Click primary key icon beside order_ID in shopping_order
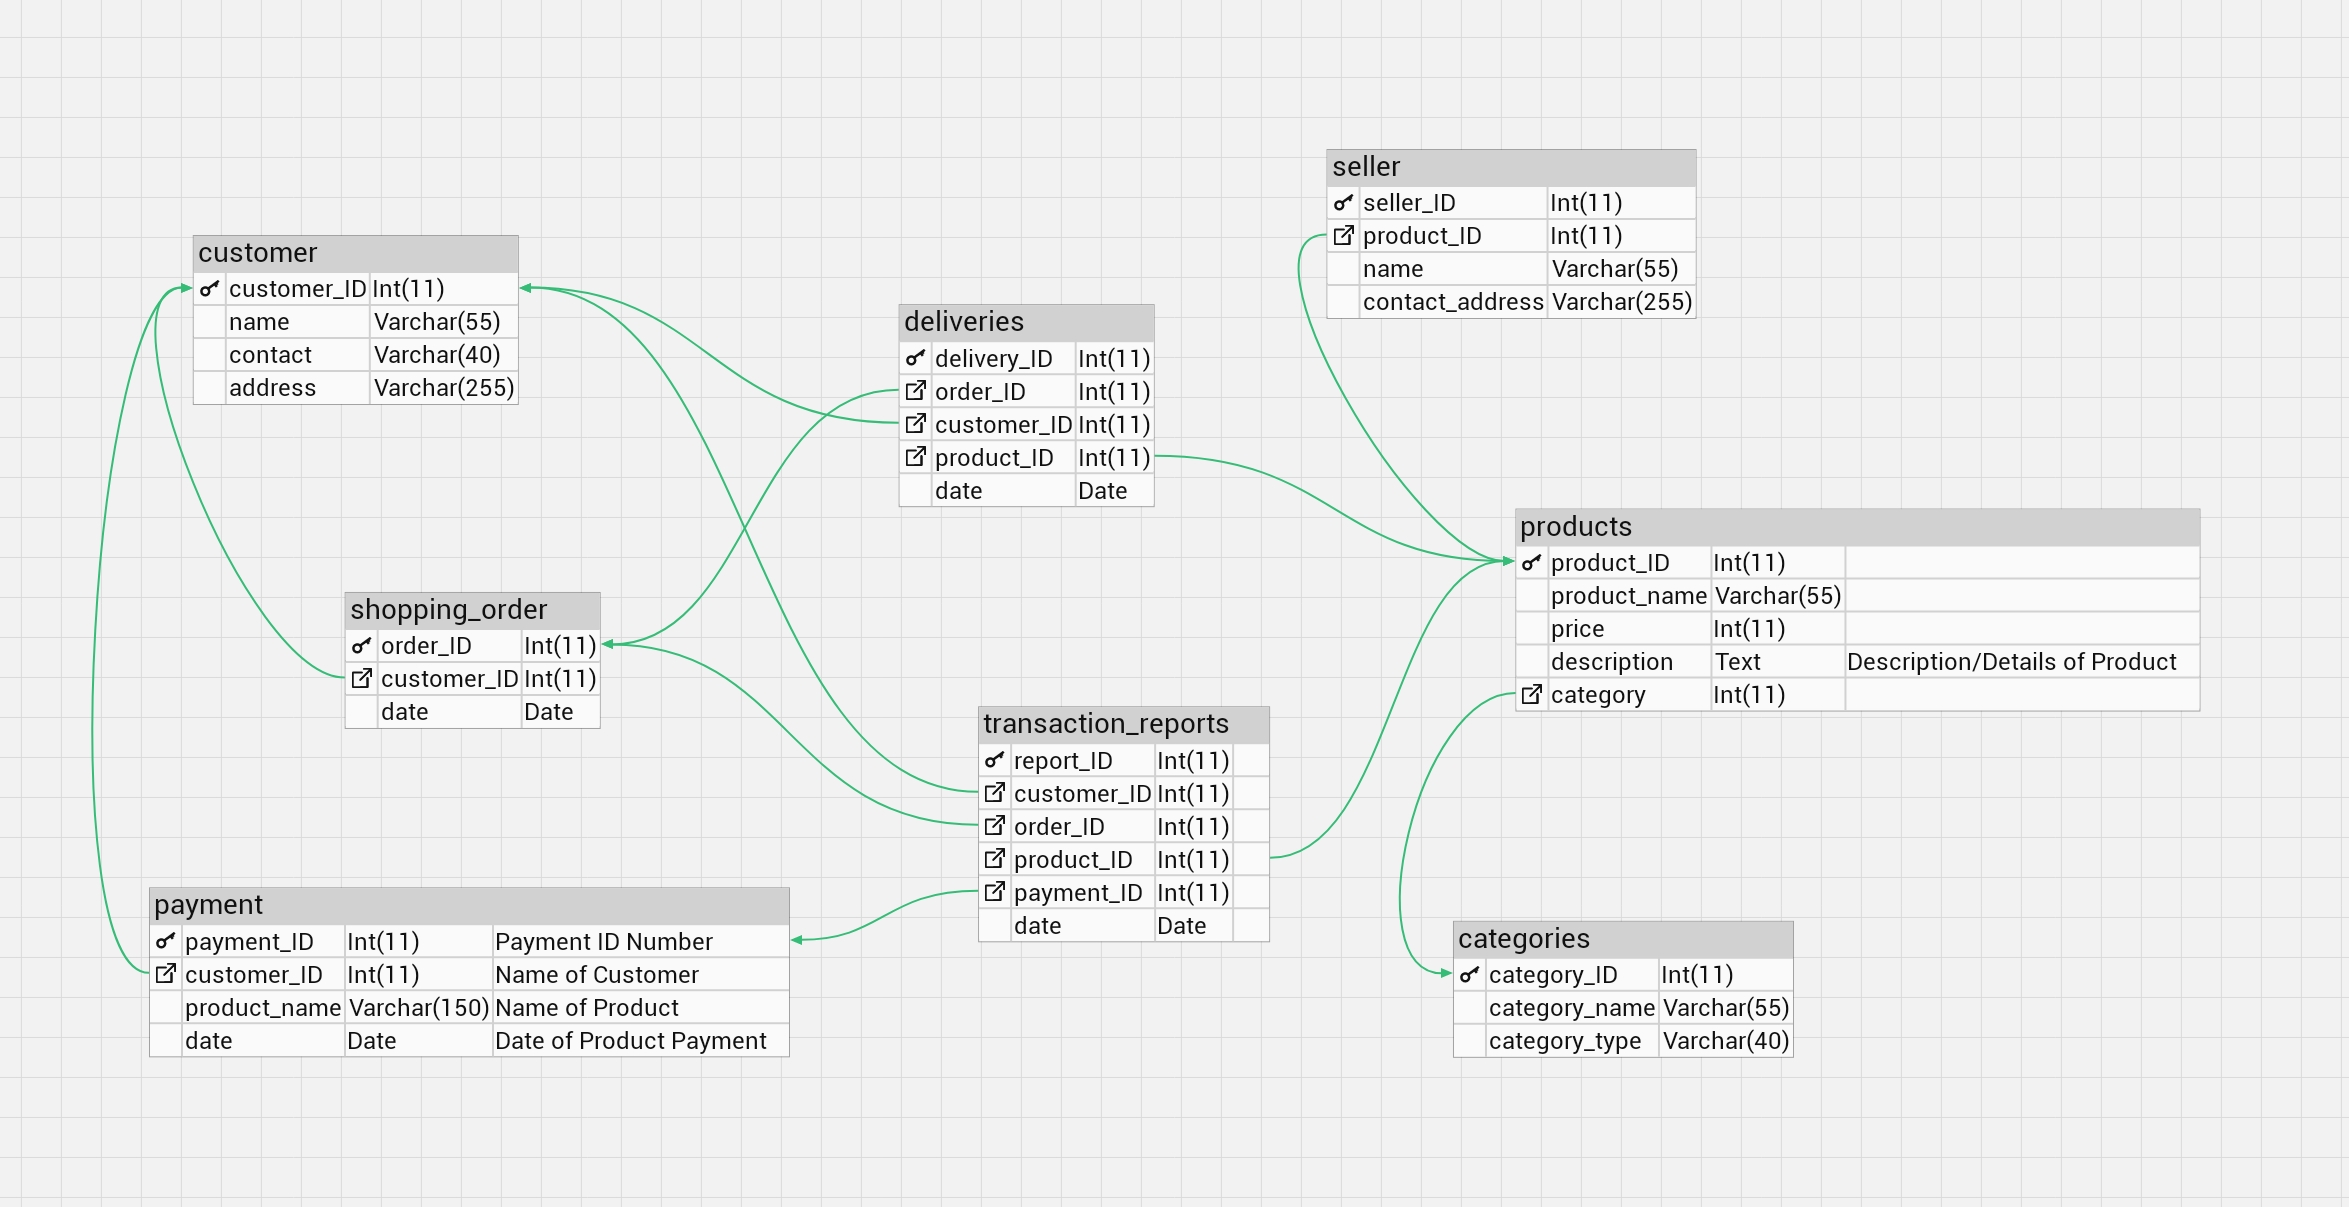The width and height of the screenshot is (2349, 1207). [361, 646]
